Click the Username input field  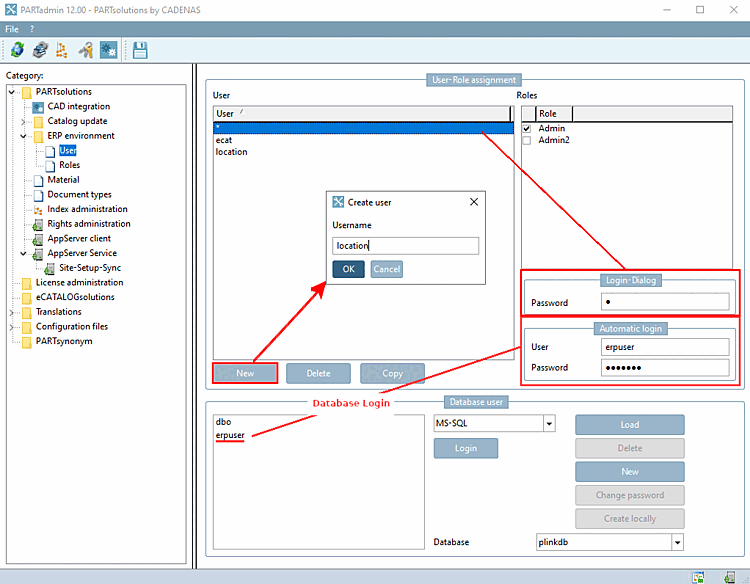click(406, 246)
